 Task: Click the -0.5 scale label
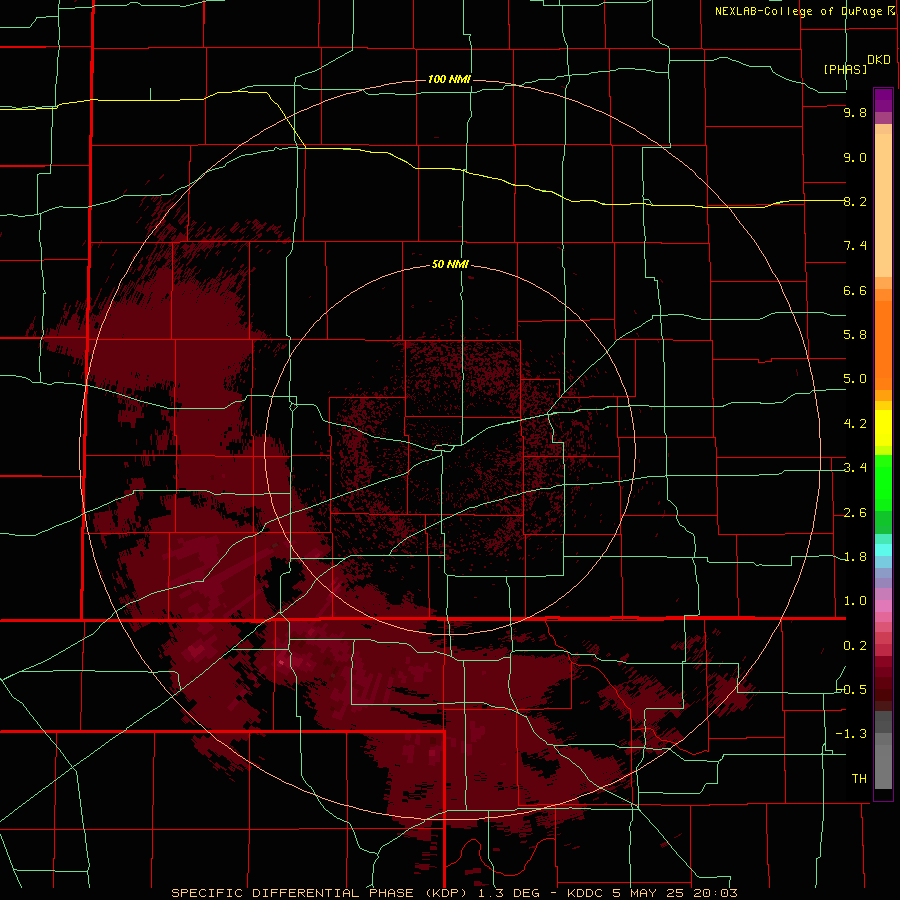(852, 690)
